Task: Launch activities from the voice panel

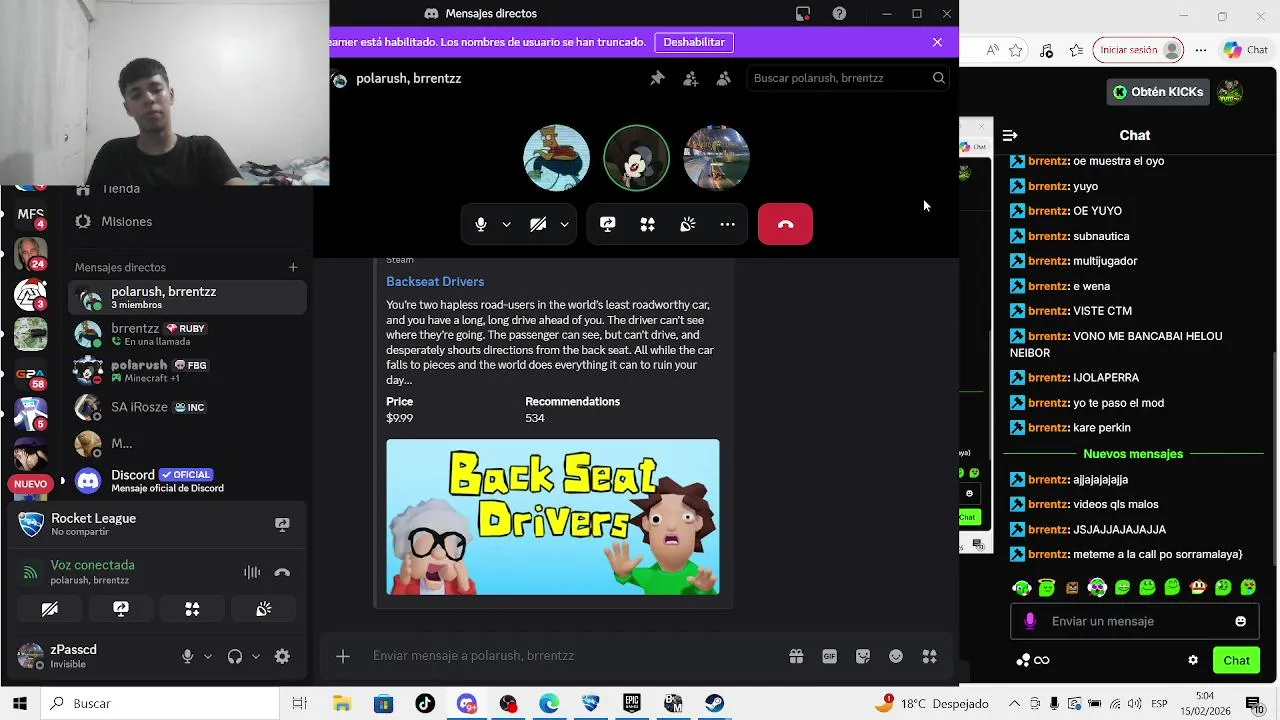Action: (x=192, y=608)
